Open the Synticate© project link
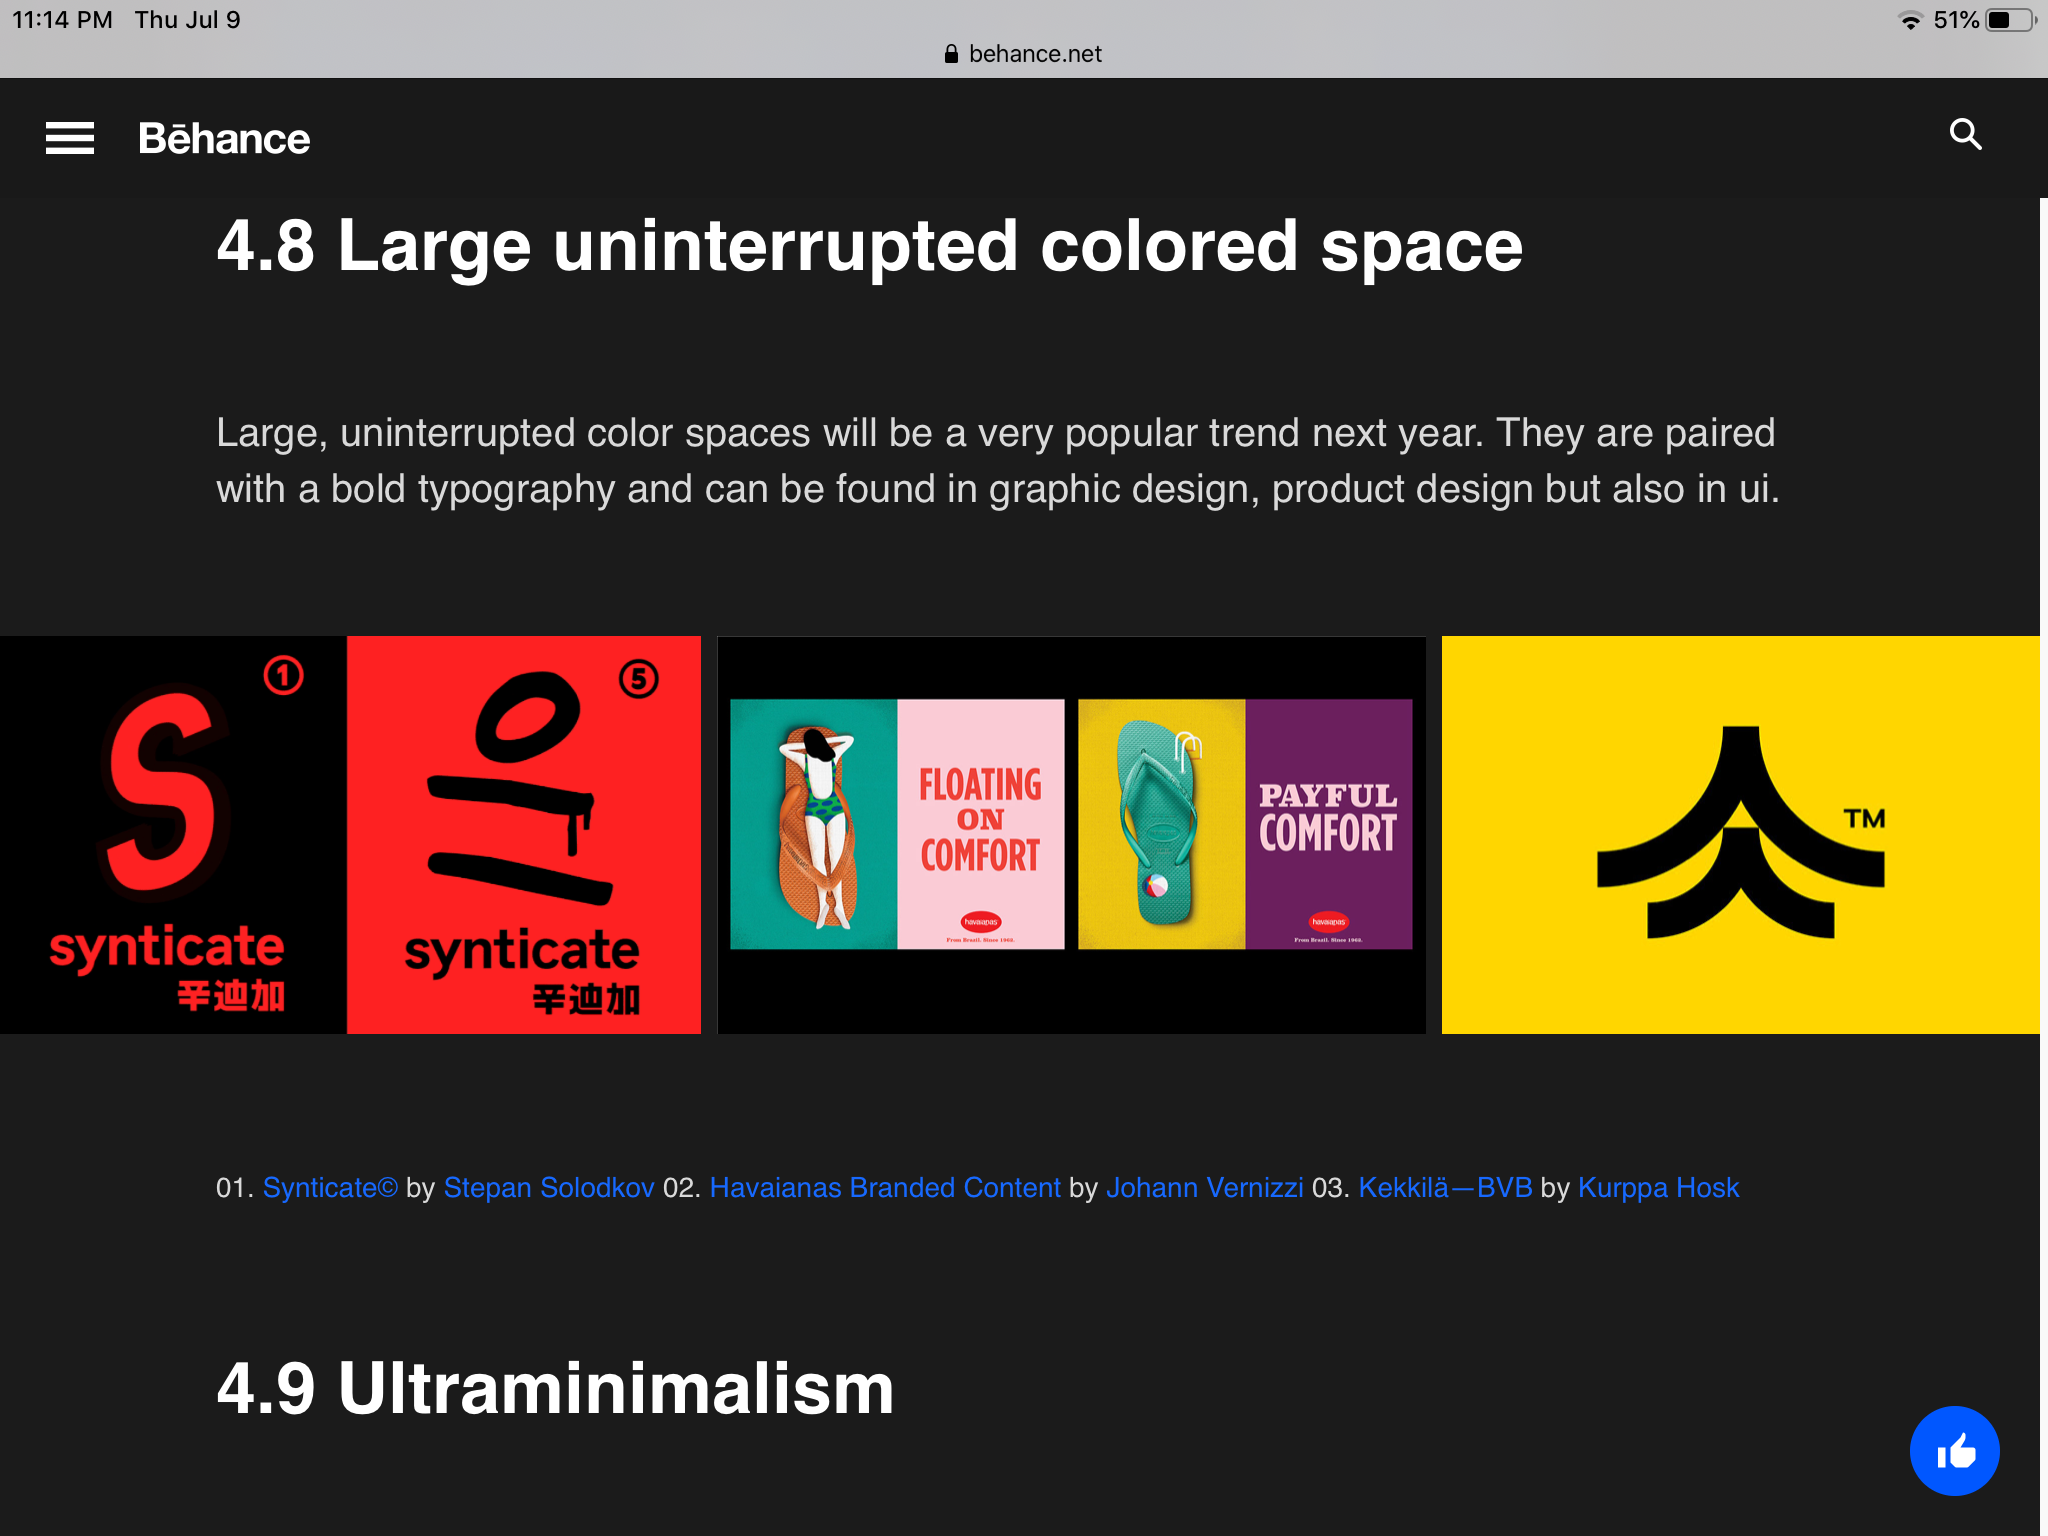This screenshot has width=2048, height=1536. [x=330, y=1188]
